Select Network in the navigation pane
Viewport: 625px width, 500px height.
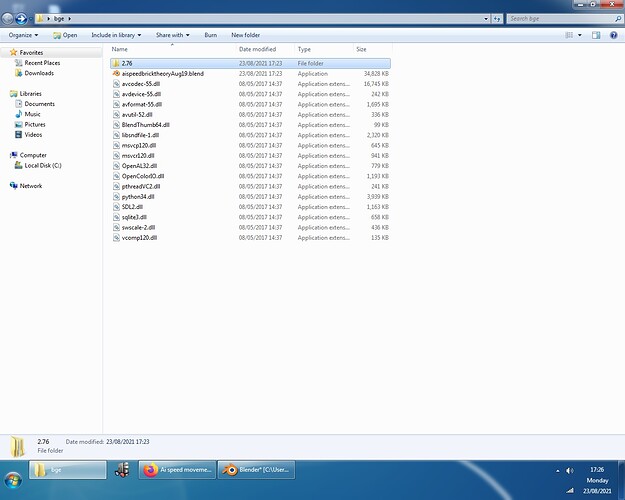[x=31, y=186]
